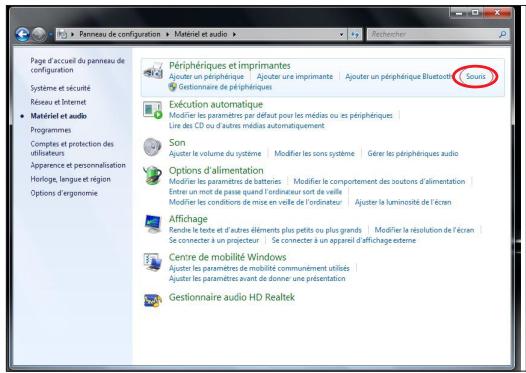
Task: Click the Back navigation arrow
Action: (22, 34)
